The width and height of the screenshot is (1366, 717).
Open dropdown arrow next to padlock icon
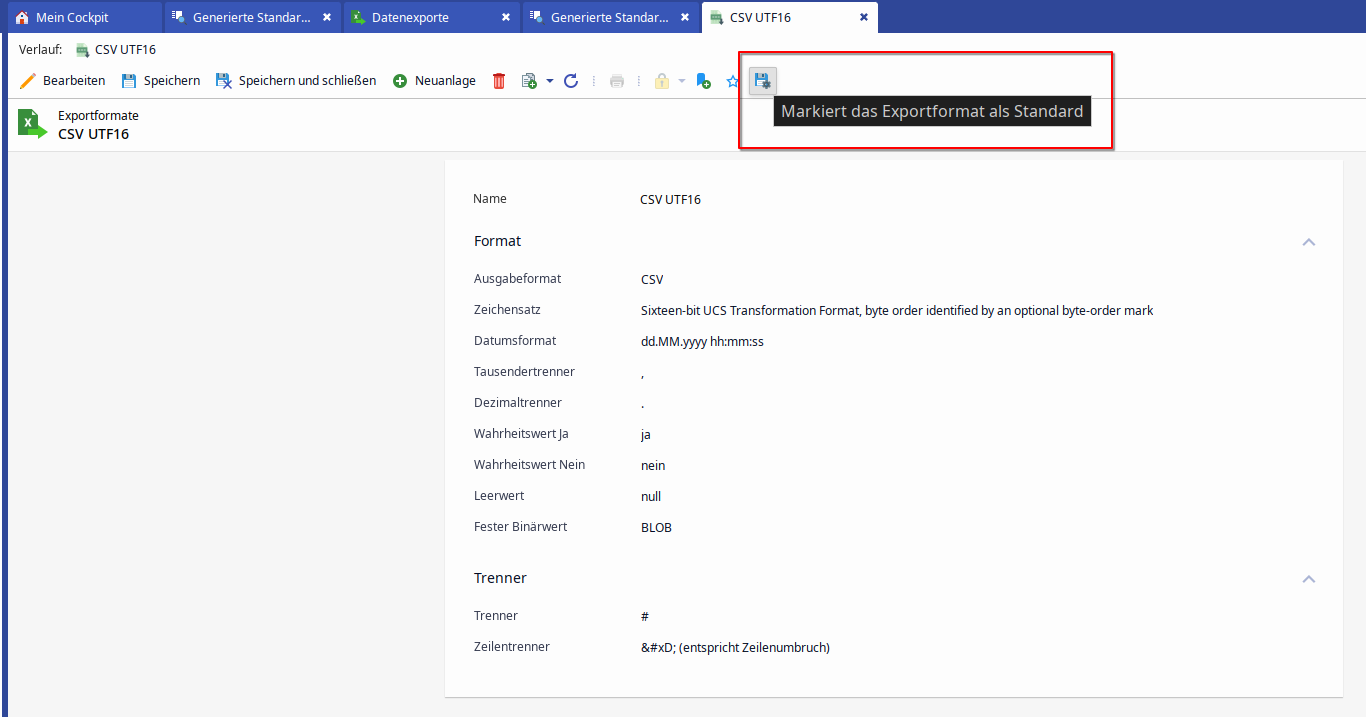(x=682, y=81)
